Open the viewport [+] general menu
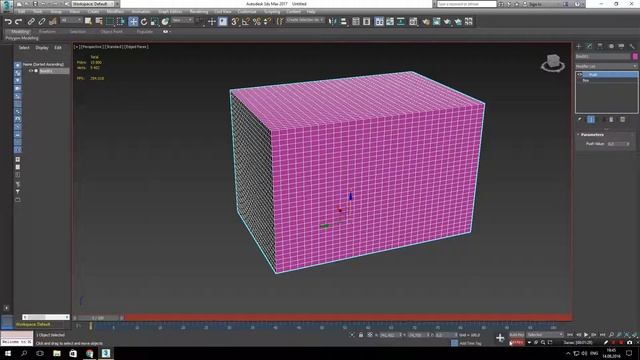 (x=76, y=47)
